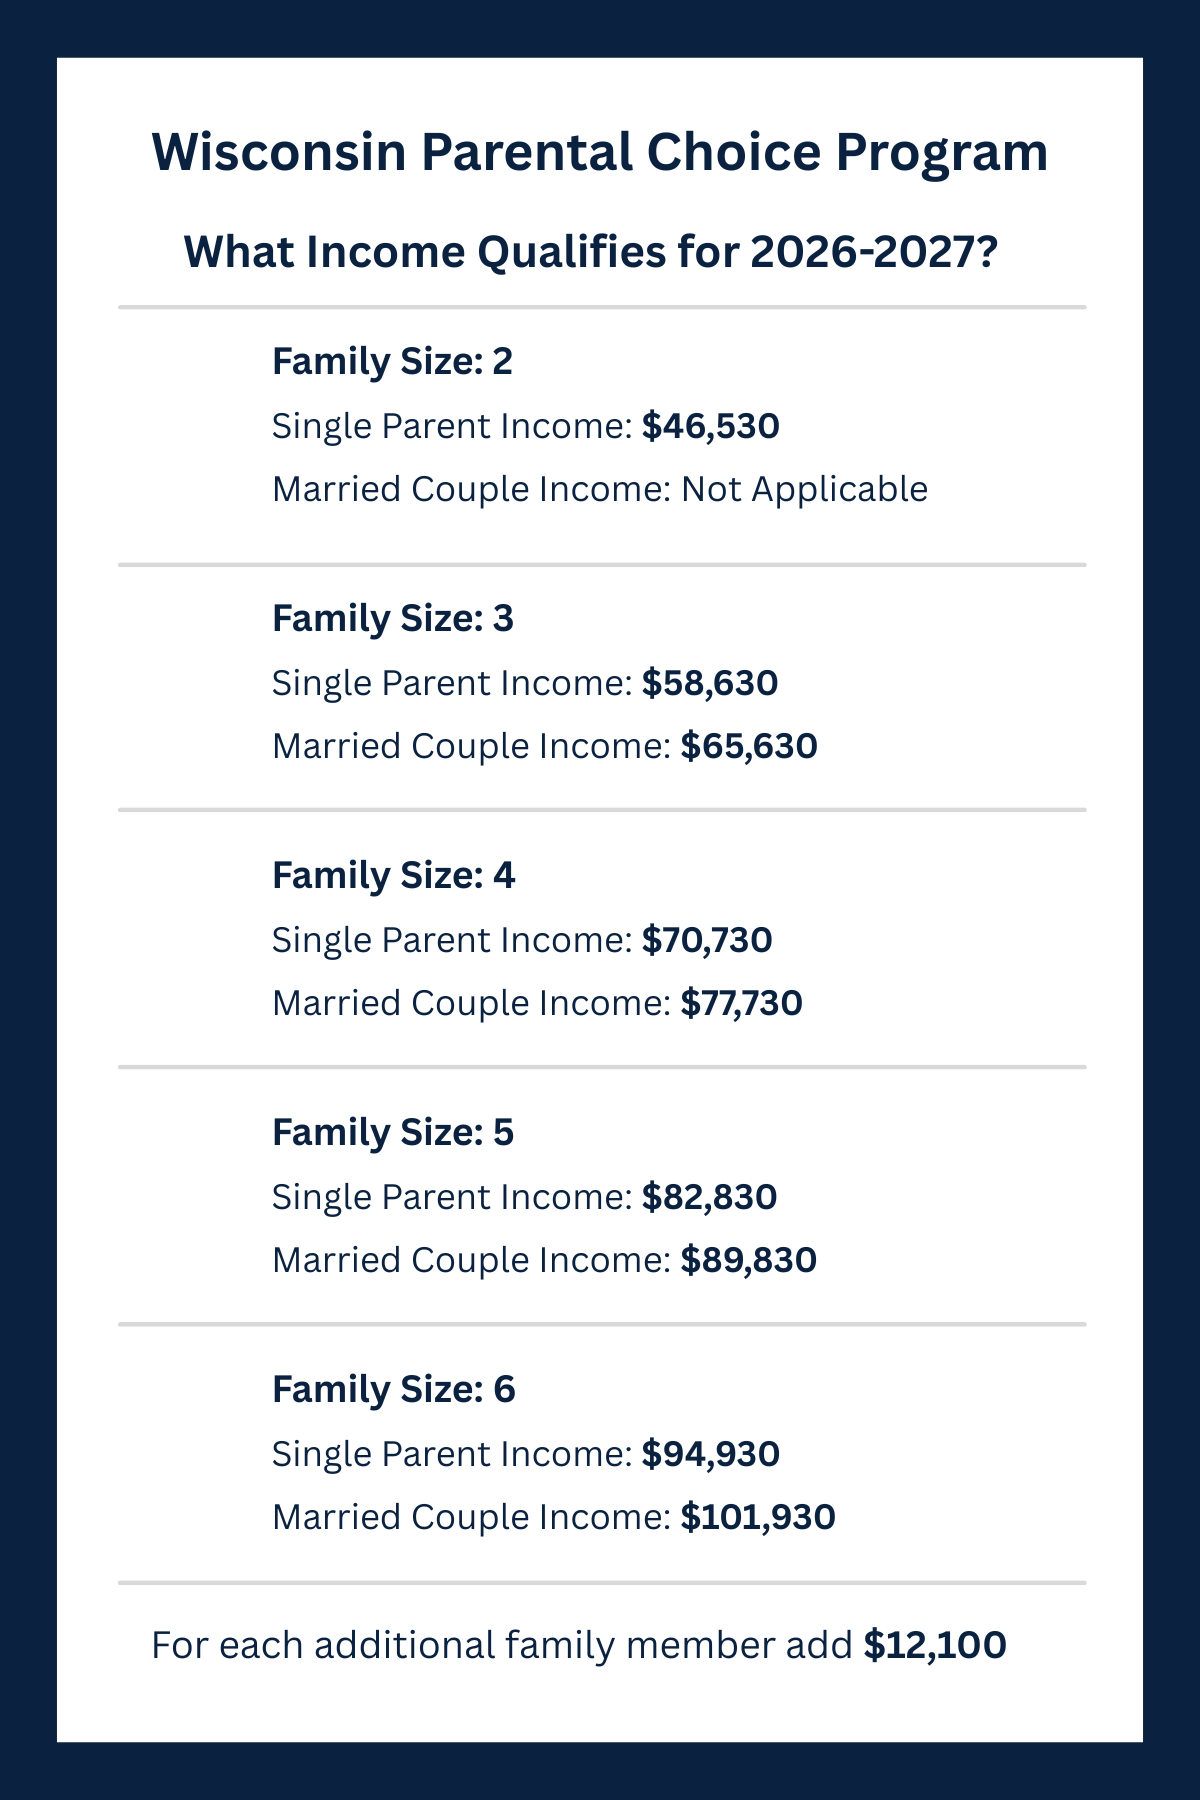Click the $70,730 single parent income
1200x1800 pixels.
(706, 940)
